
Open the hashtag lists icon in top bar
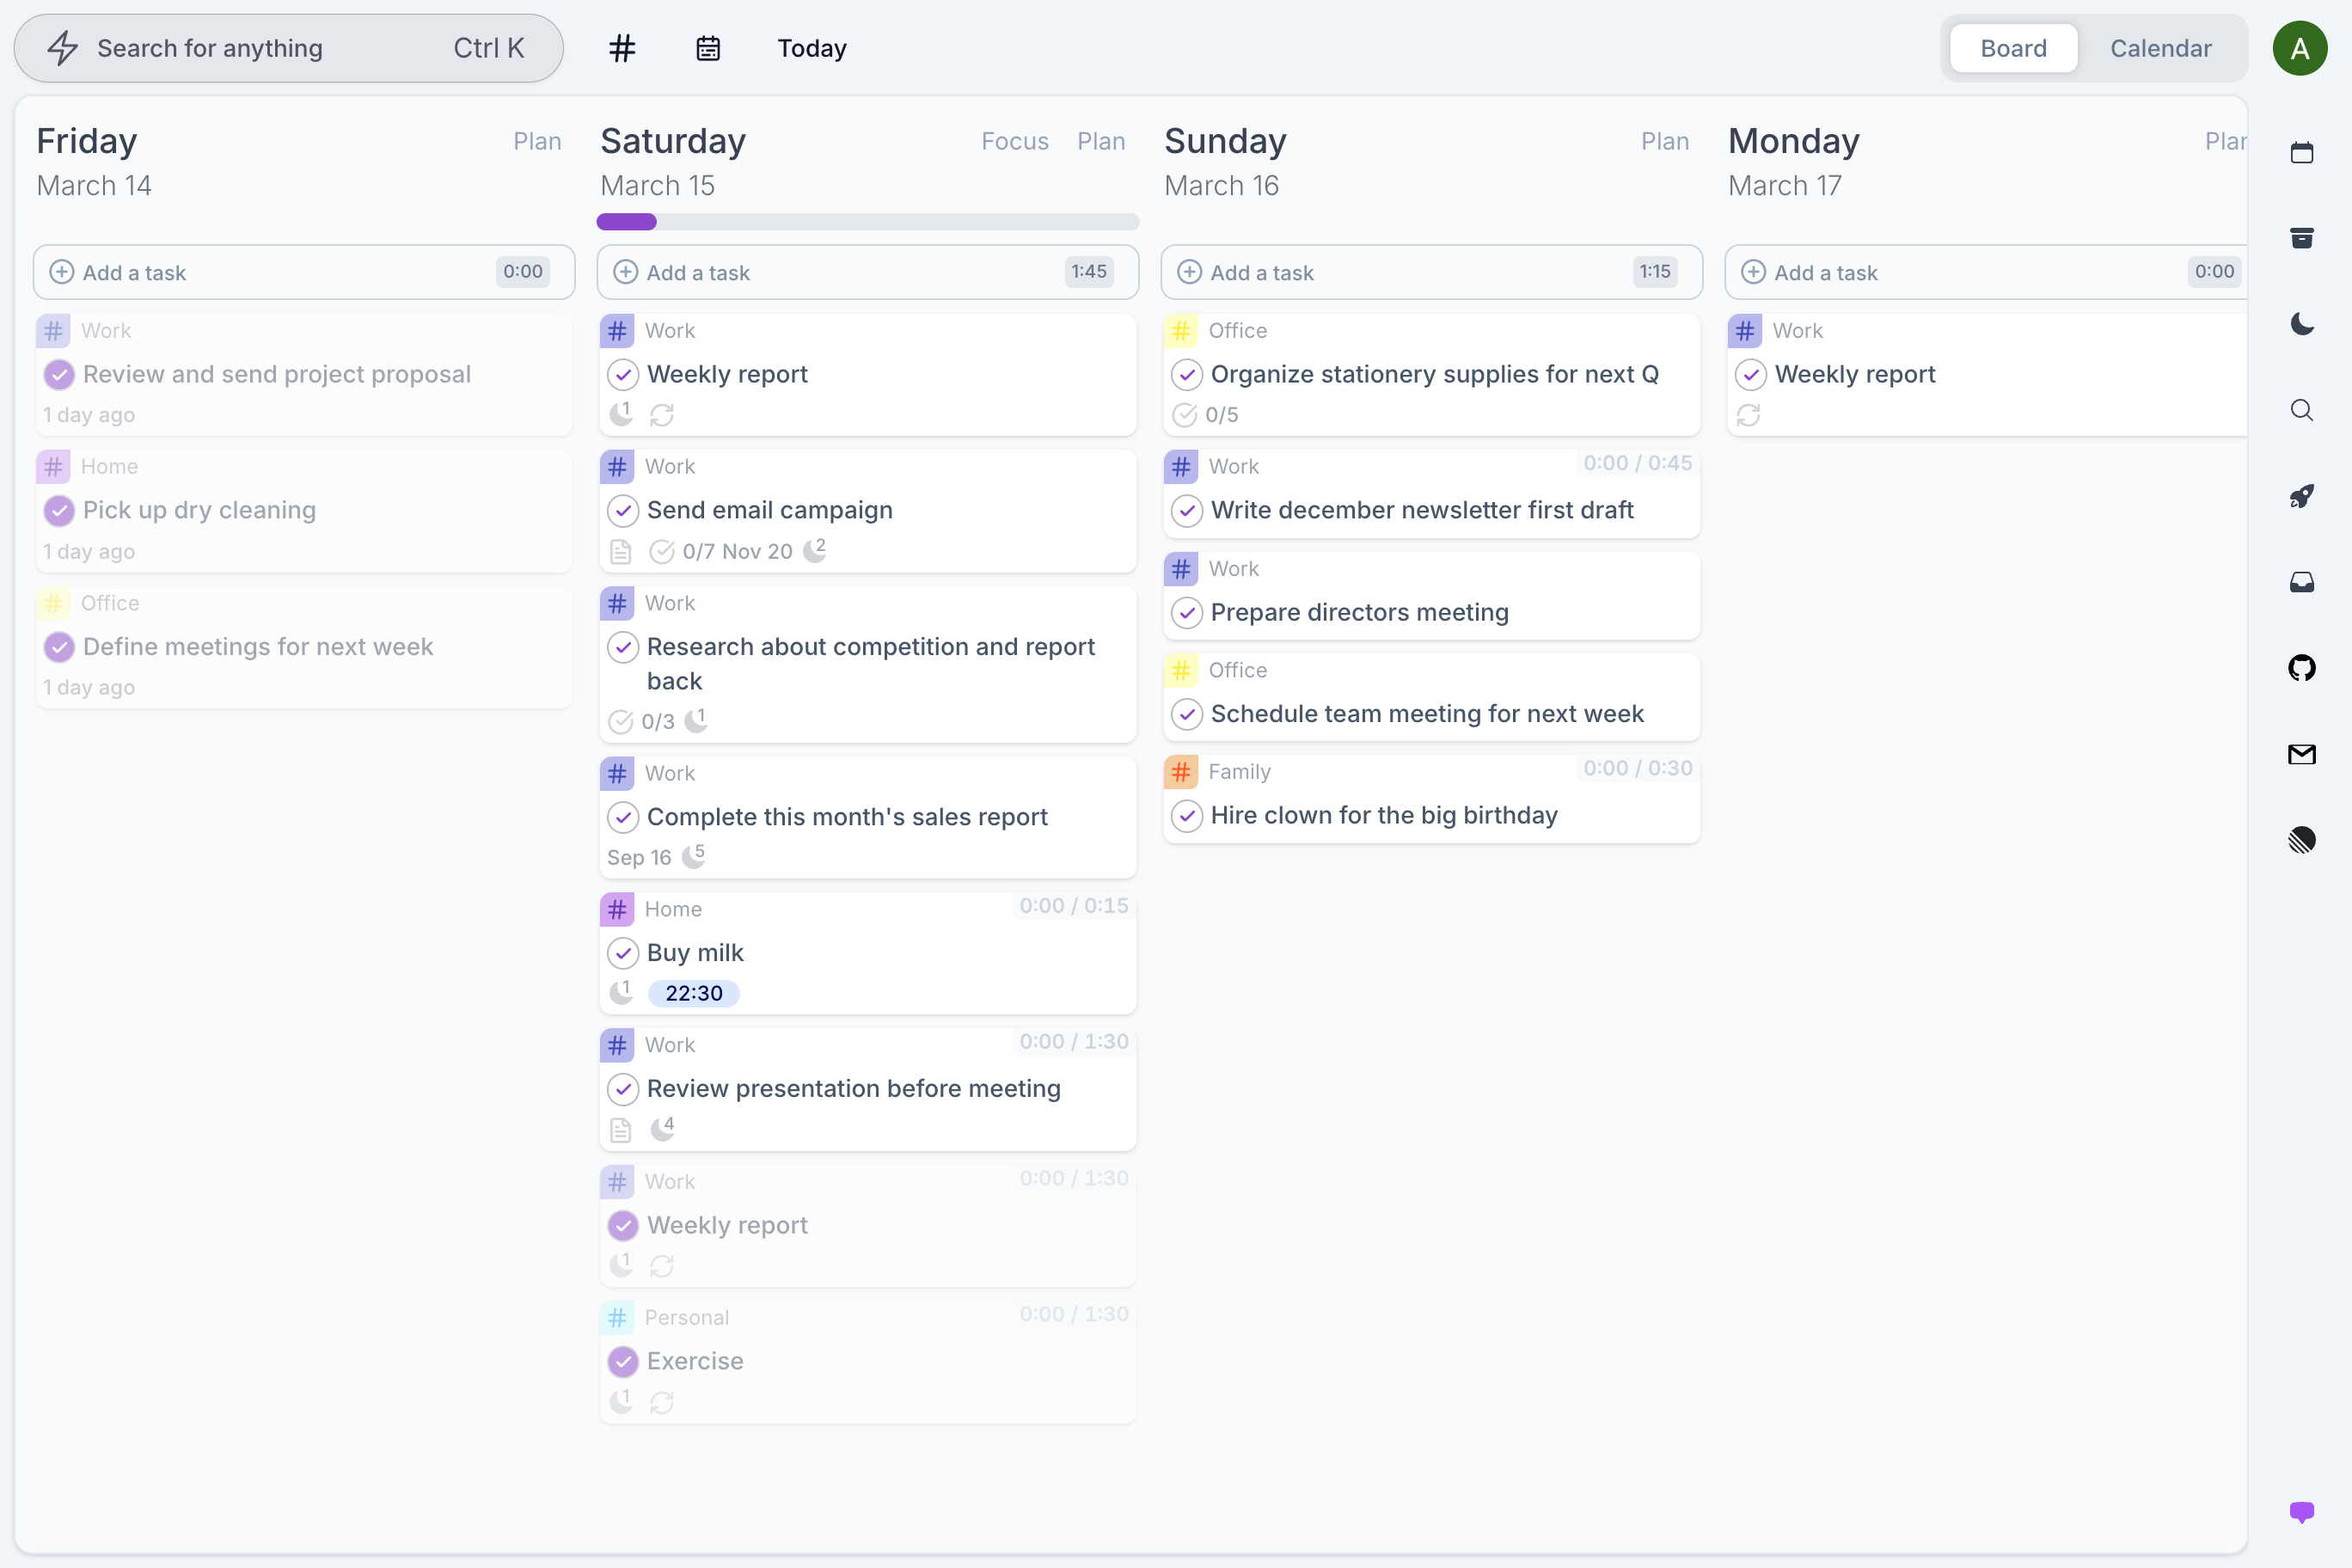coord(622,48)
